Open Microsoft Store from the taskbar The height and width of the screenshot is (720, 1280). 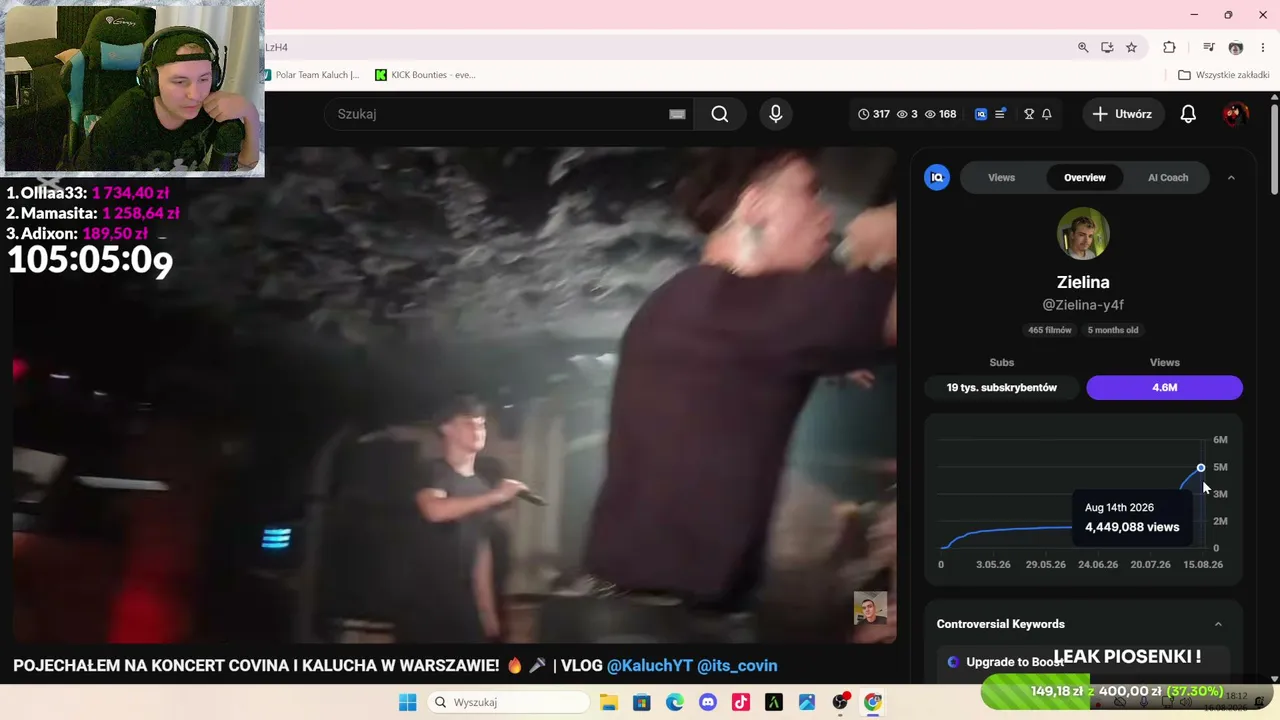tap(642, 702)
